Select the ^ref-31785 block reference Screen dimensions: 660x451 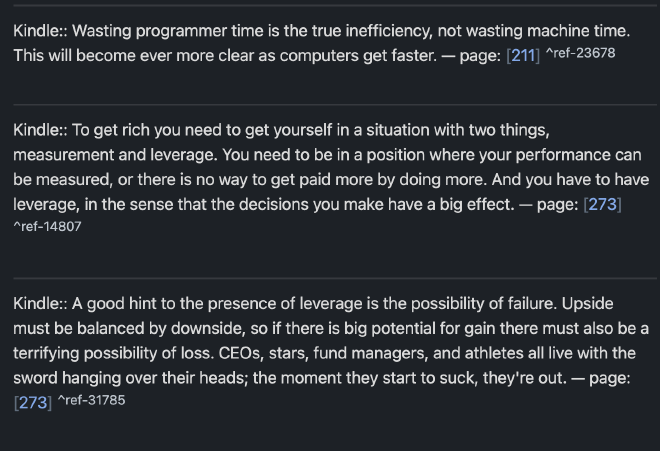(x=90, y=402)
